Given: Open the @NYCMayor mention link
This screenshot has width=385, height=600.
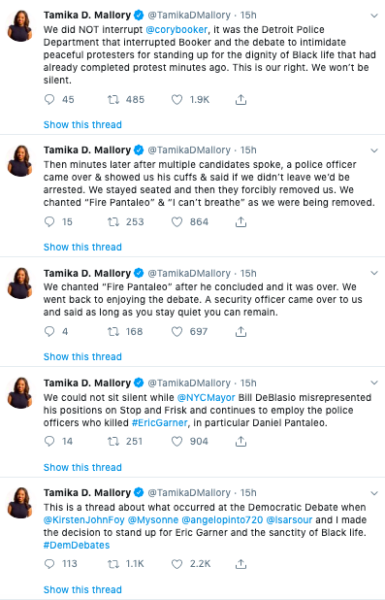Looking at the screenshot, I should 206,398.
